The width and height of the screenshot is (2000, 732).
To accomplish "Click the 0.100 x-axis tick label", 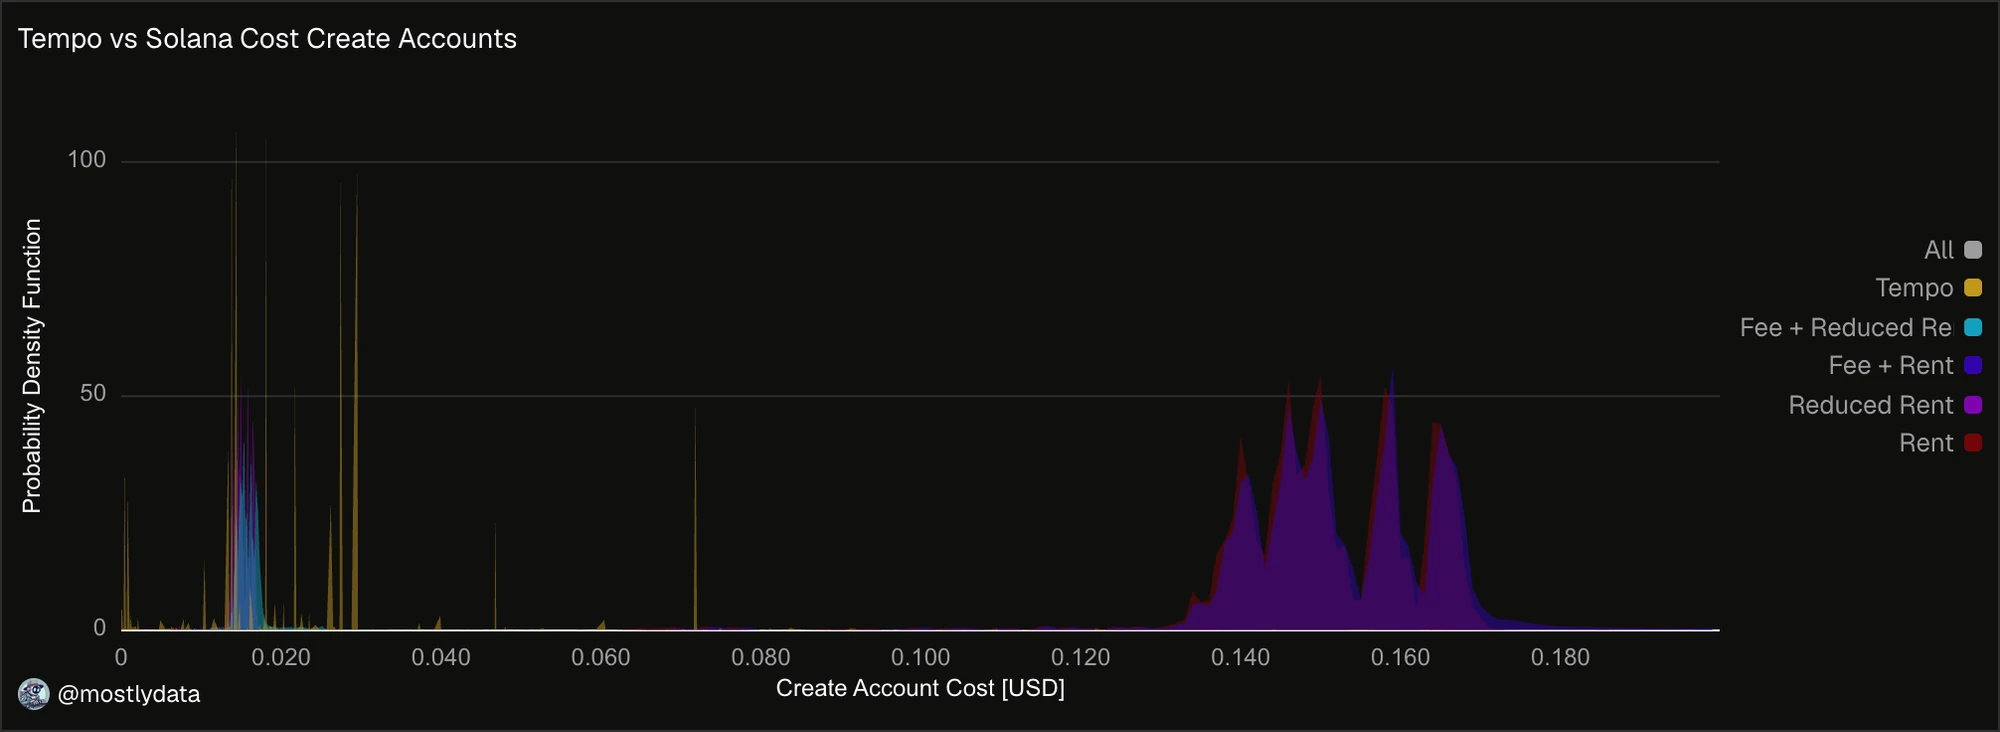I will (x=921, y=658).
